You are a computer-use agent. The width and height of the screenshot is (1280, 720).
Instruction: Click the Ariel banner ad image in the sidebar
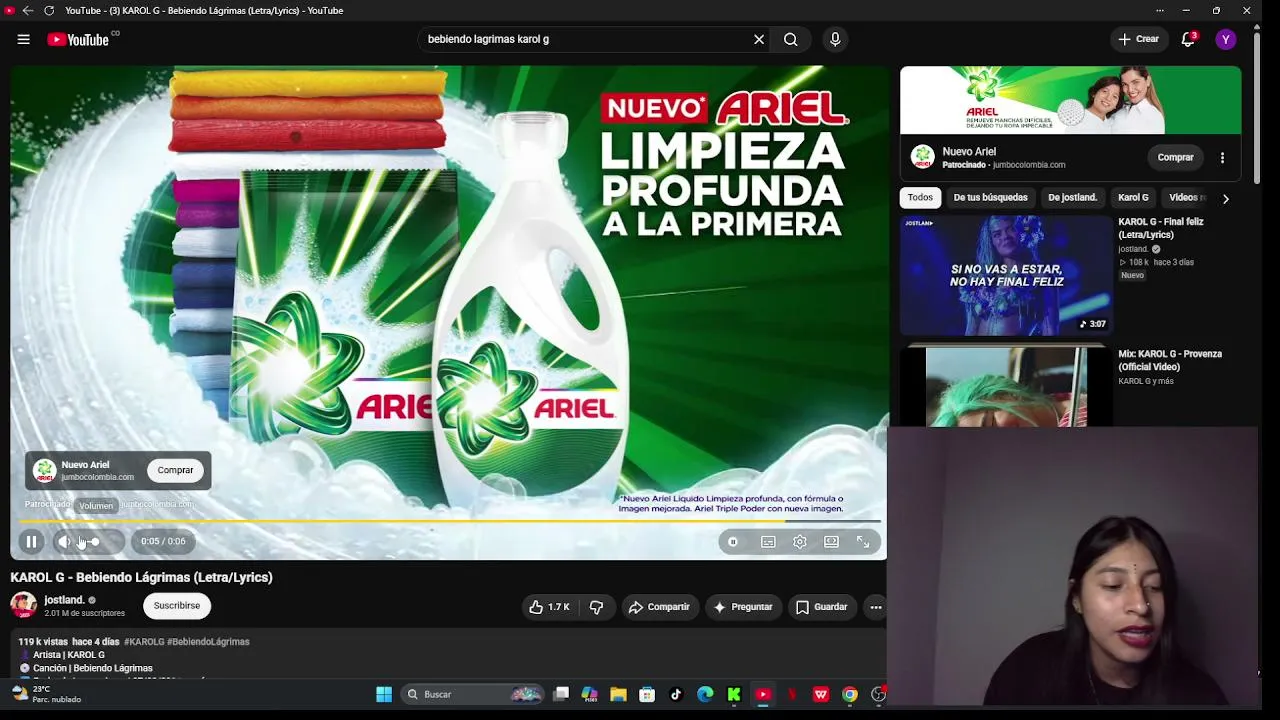(x=1070, y=100)
